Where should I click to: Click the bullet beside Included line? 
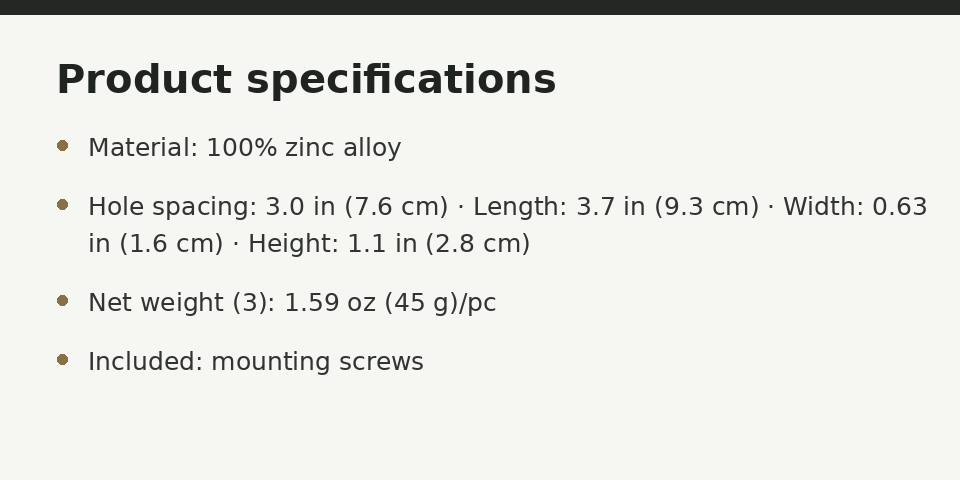point(62,359)
